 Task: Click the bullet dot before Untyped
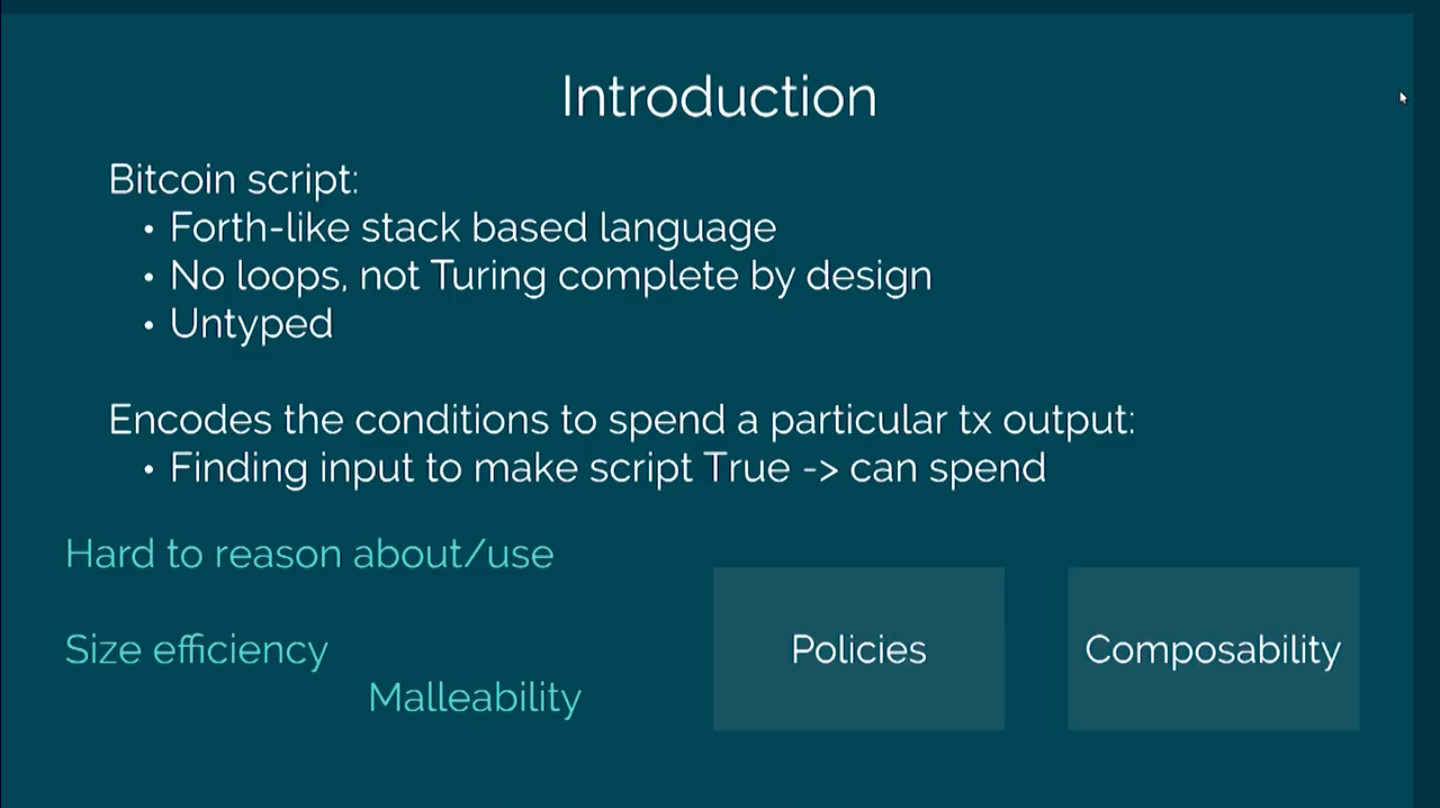pyautogui.click(x=149, y=326)
